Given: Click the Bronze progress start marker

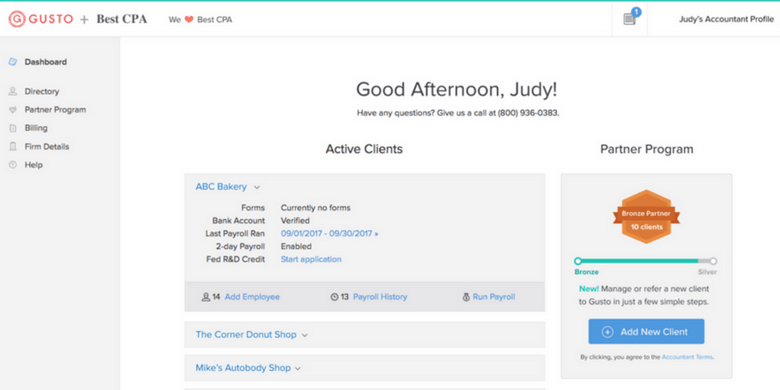Looking at the screenshot, I should 578,261.
